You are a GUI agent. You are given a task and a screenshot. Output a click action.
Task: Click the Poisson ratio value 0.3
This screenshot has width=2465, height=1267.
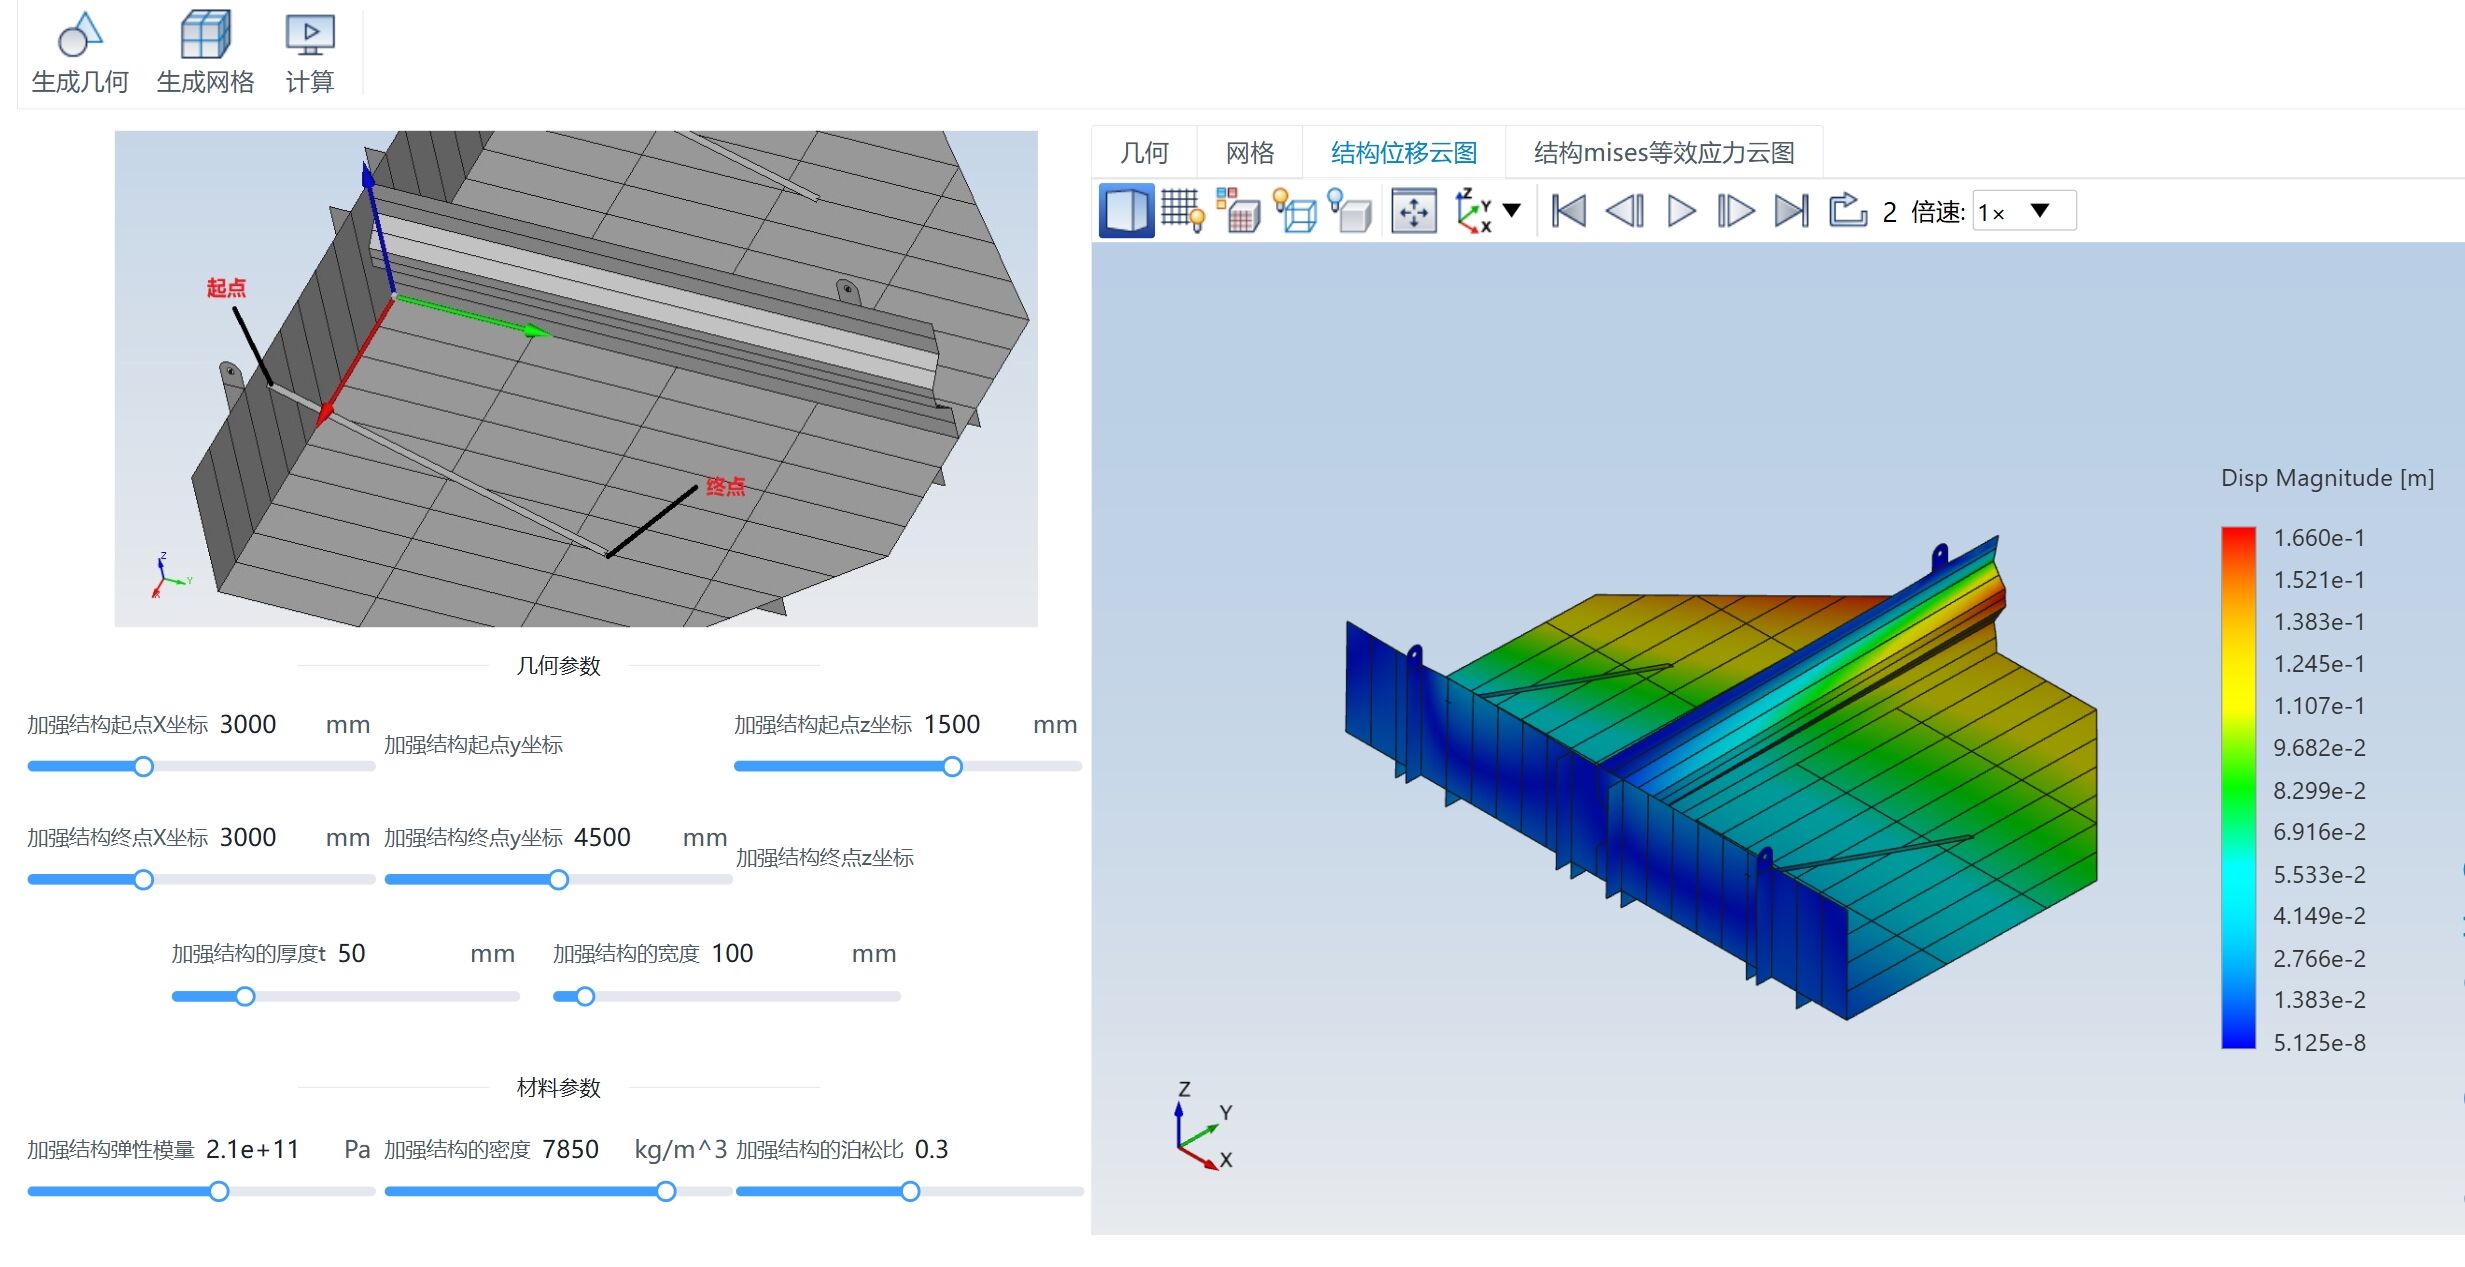931,1149
